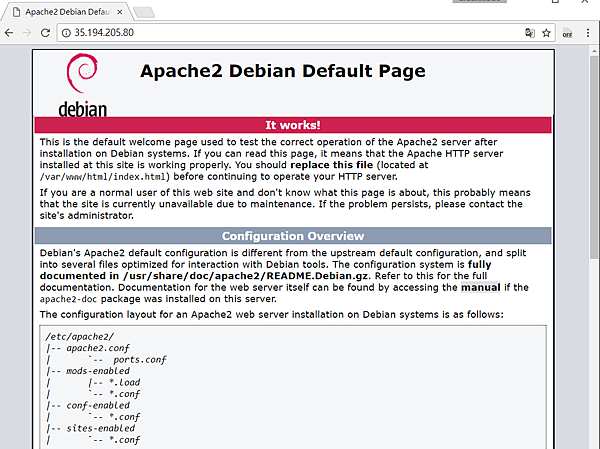Click the Configuration Overview heading
The height and width of the screenshot is (449, 600).
(293, 236)
